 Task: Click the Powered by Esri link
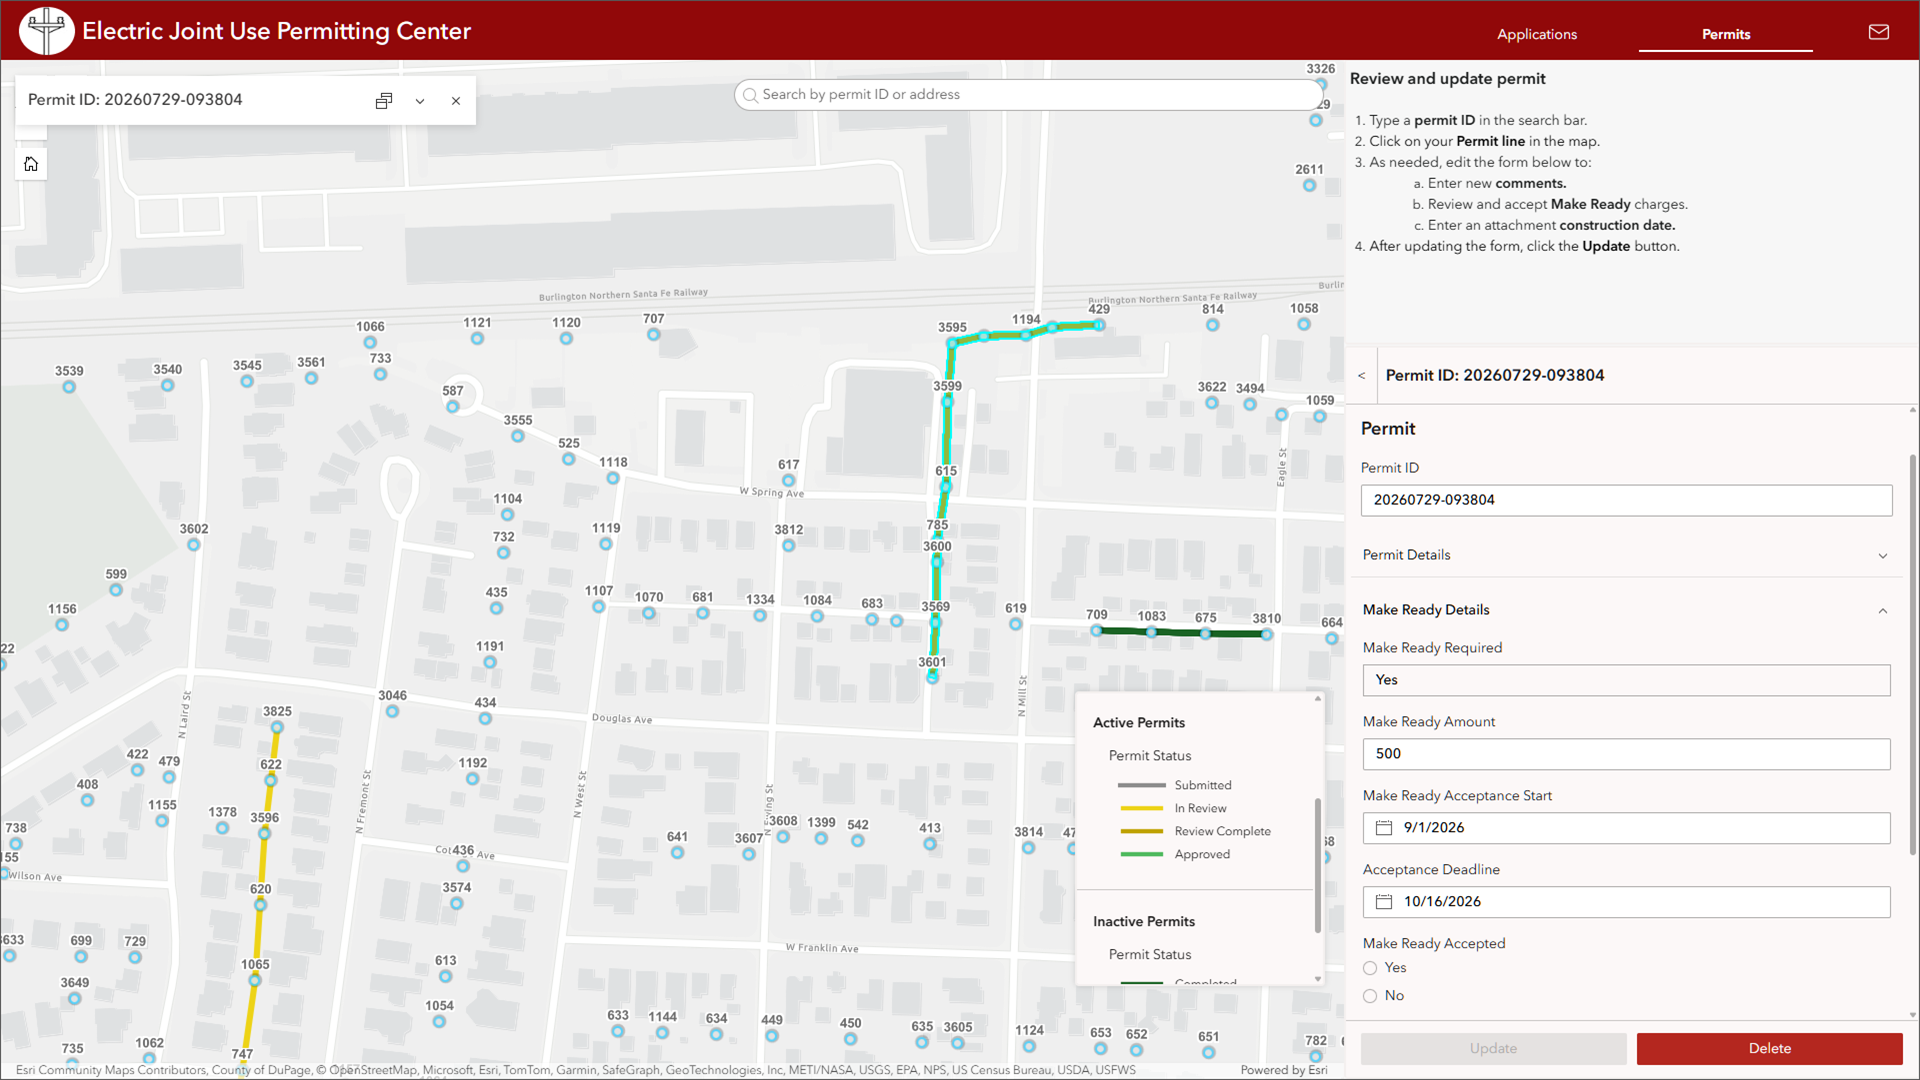point(1284,1070)
